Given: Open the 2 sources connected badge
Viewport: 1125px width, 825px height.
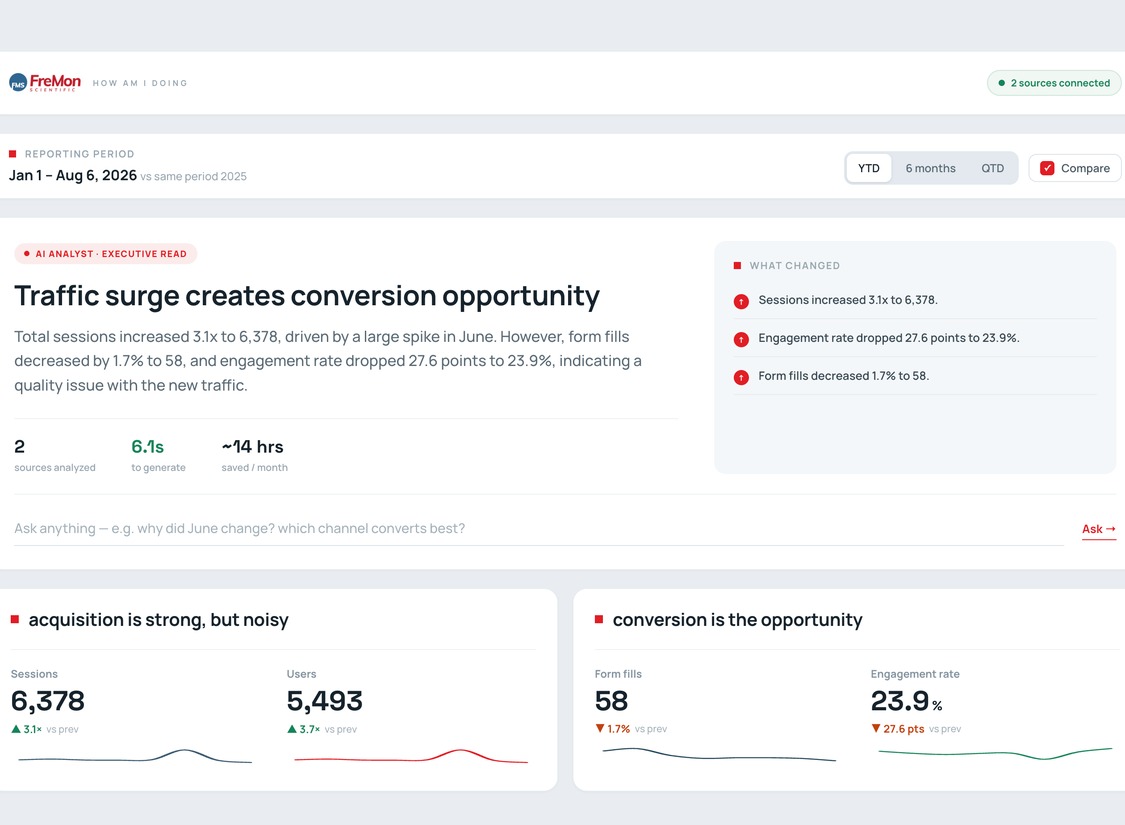Looking at the screenshot, I should tap(1054, 83).
